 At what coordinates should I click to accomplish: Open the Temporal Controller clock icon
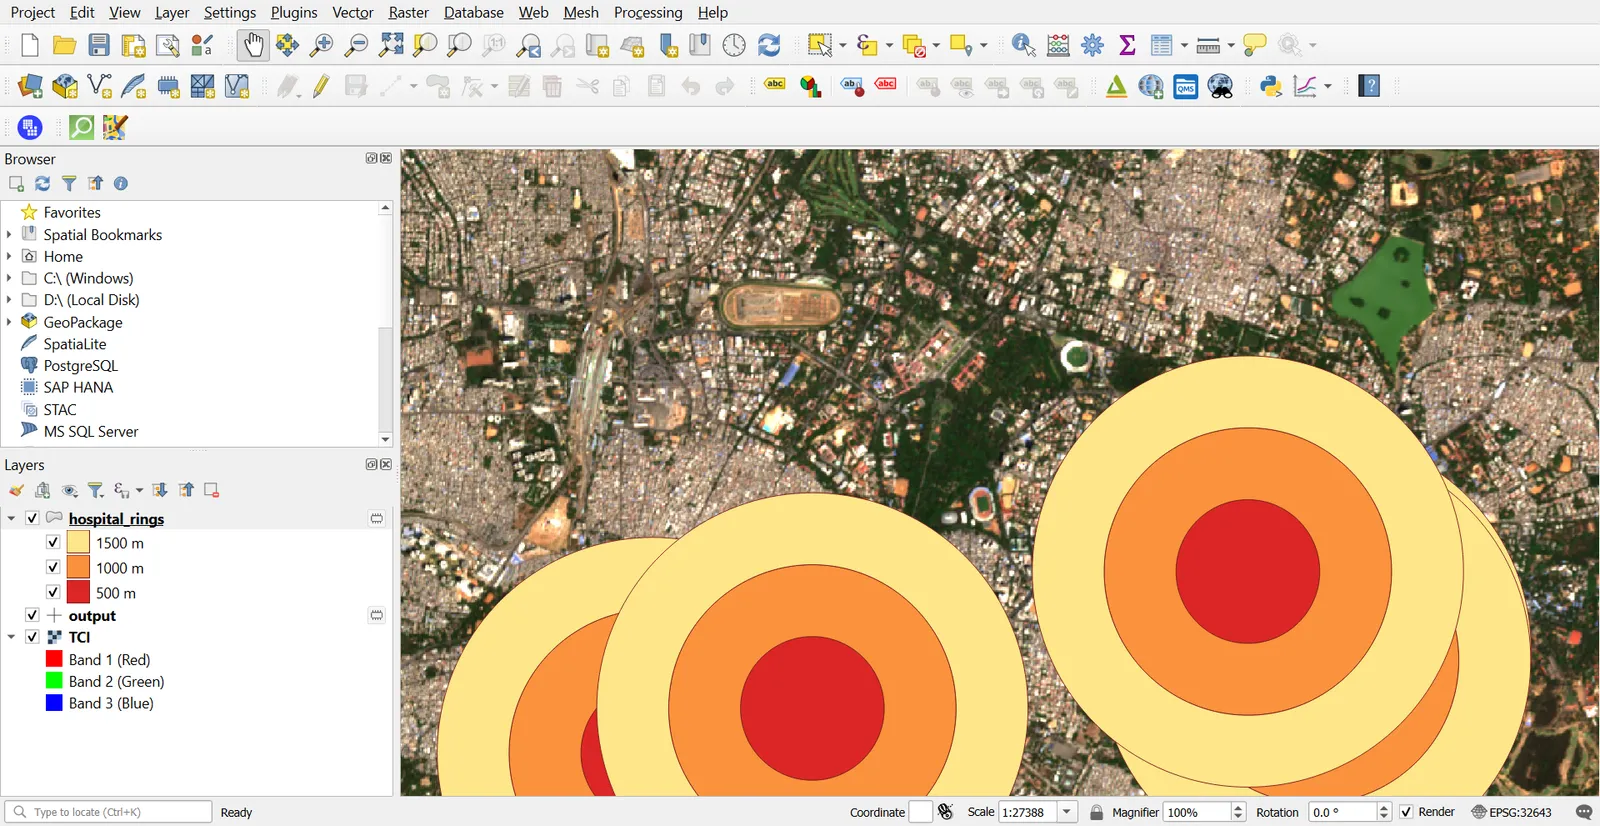click(x=734, y=45)
